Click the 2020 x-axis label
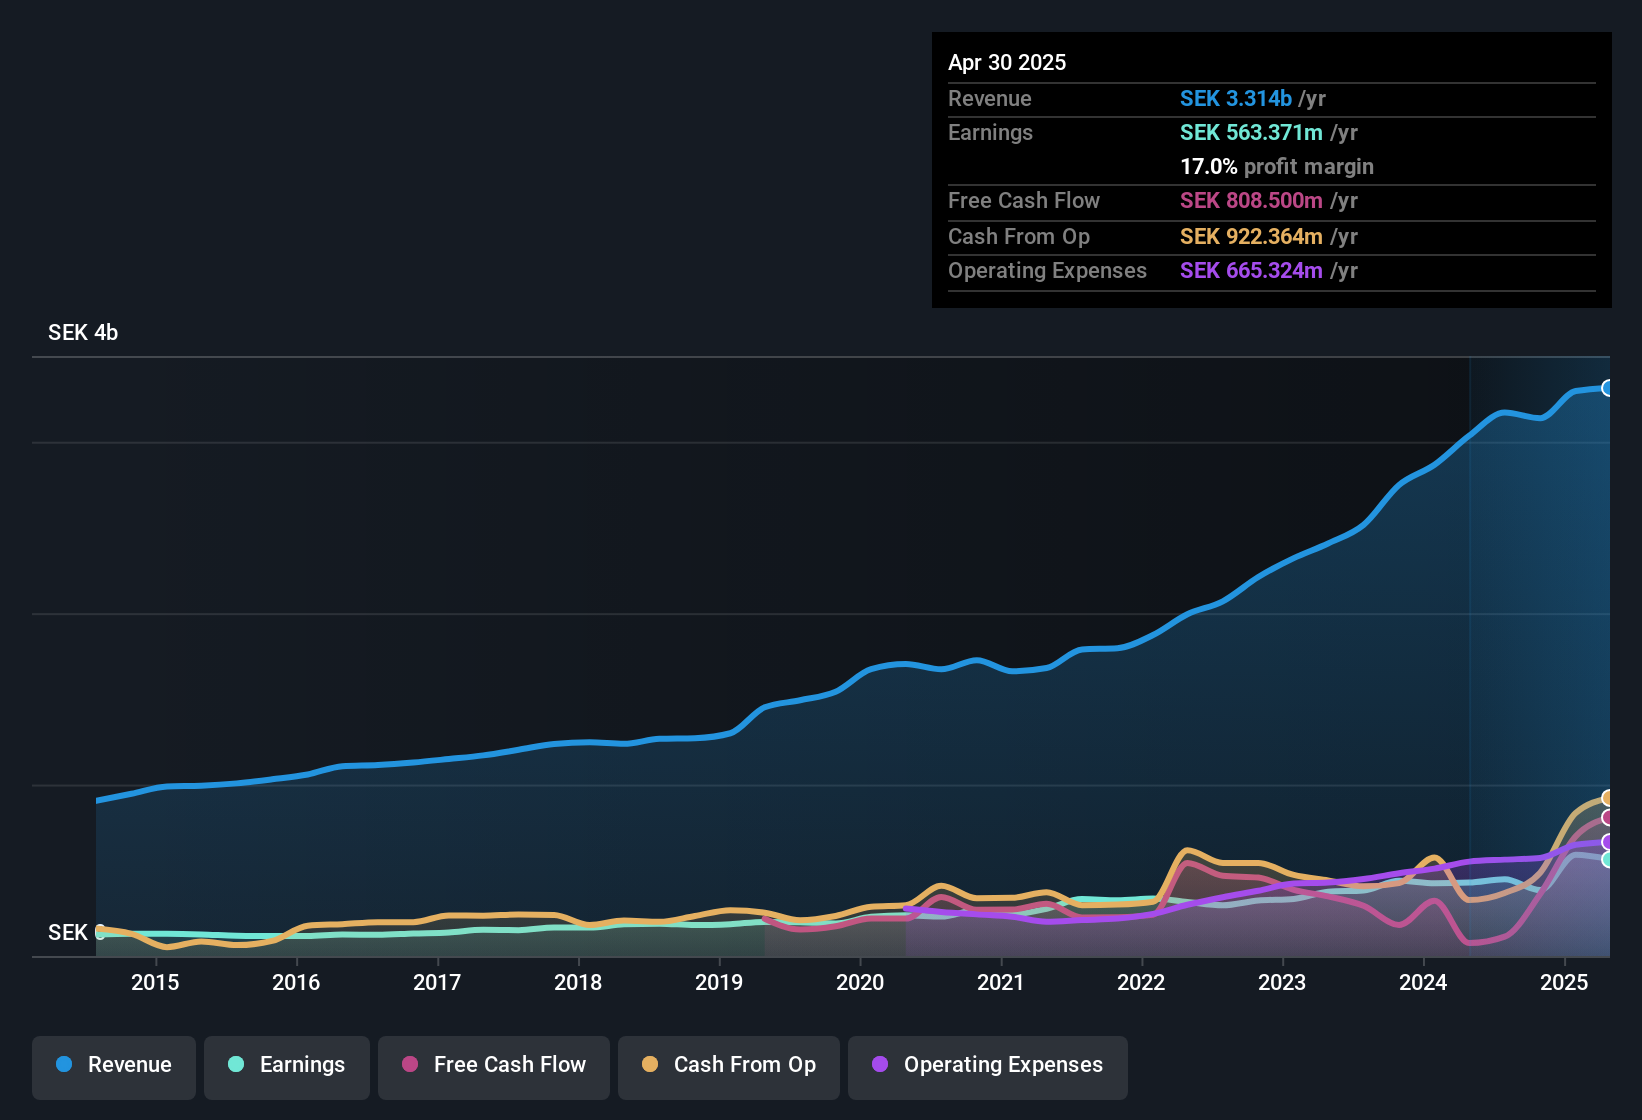 [860, 983]
